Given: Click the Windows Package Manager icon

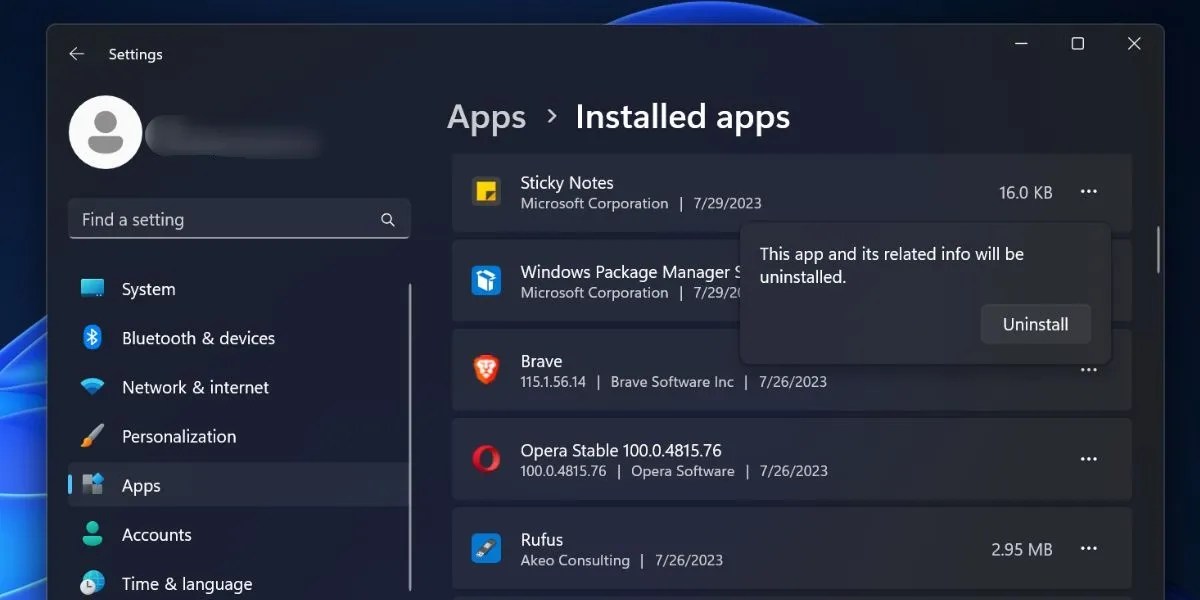Looking at the screenshot, I should point(485,281).
